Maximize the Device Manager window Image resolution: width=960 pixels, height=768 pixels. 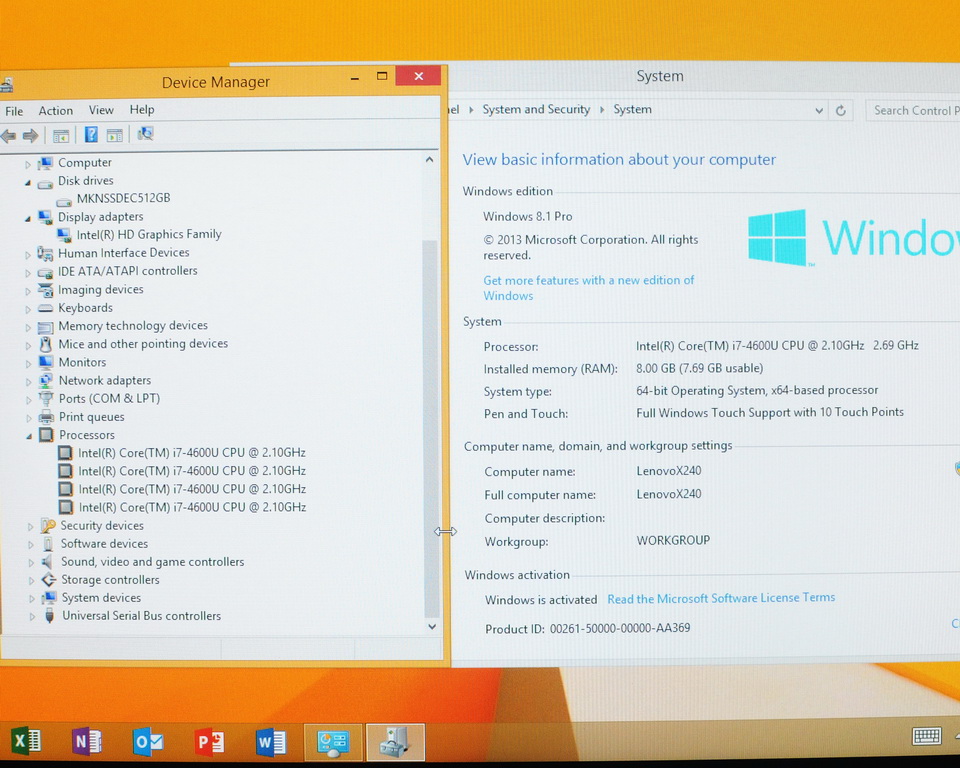[382, 77]
